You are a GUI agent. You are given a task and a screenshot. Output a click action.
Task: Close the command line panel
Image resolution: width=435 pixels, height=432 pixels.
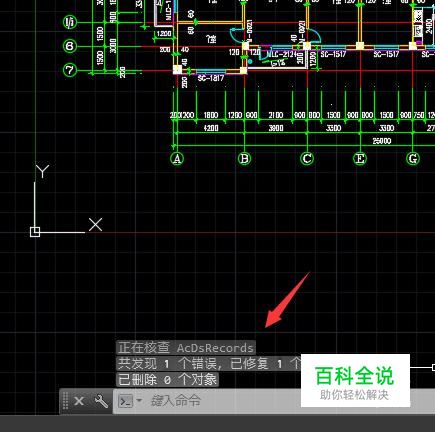[79, 401]
